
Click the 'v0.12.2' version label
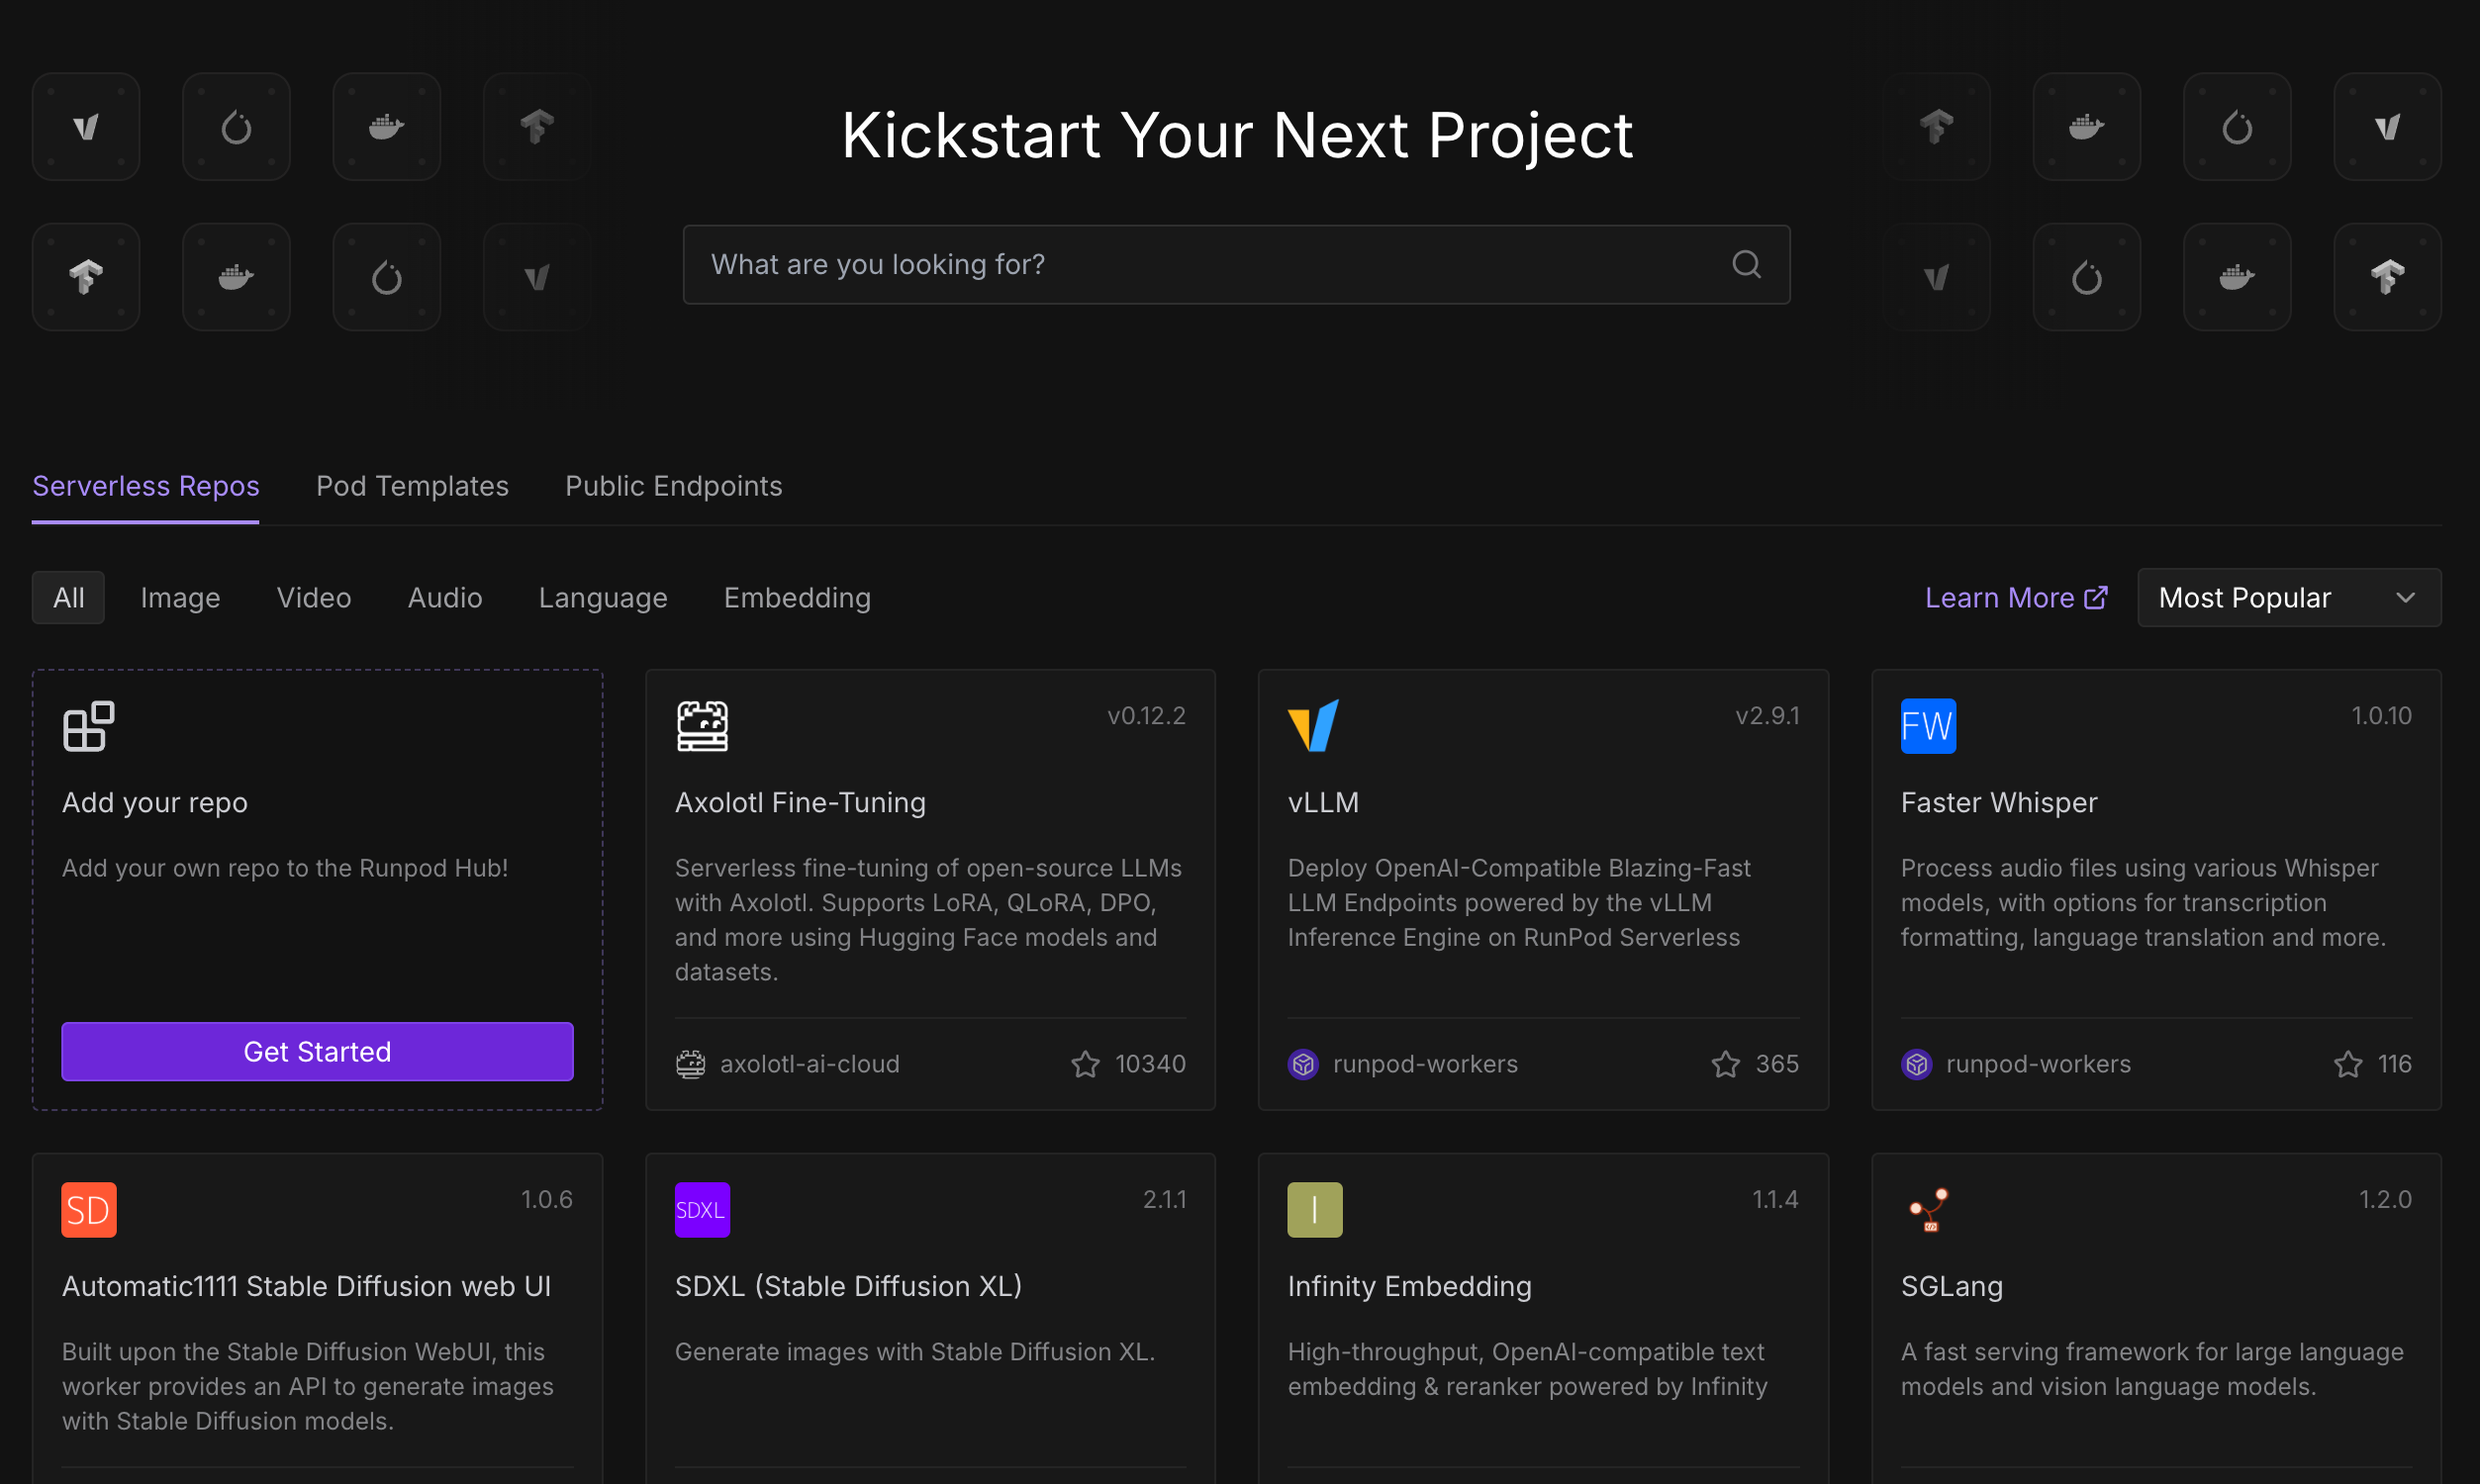[x=1146, y=716]
